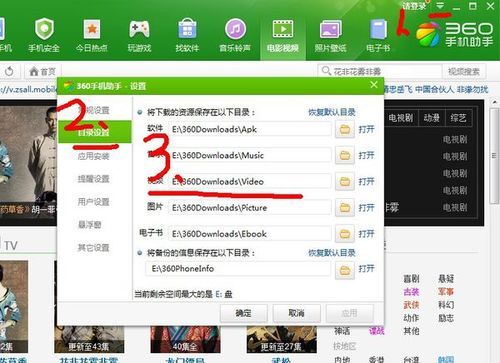Click 打开 next to 360PhoneInfo path

pyautogui.click(x=366, y=268)
